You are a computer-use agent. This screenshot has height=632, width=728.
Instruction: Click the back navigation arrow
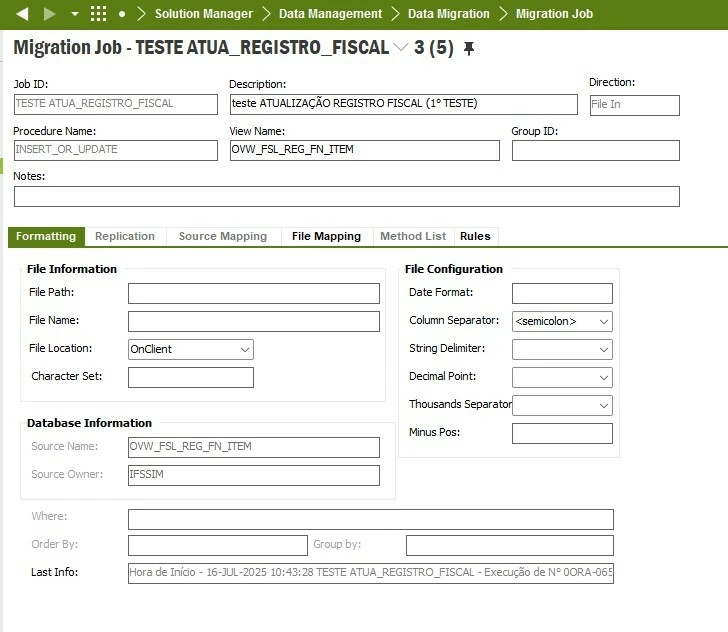(22, 14)
